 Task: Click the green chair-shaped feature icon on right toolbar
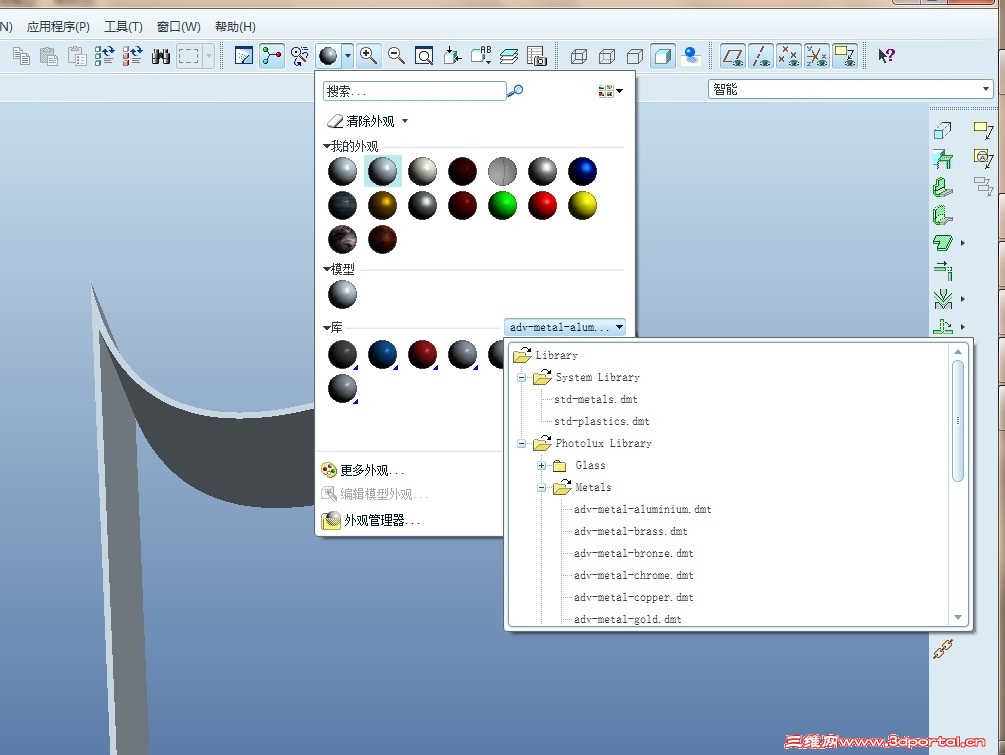point(942,158)
